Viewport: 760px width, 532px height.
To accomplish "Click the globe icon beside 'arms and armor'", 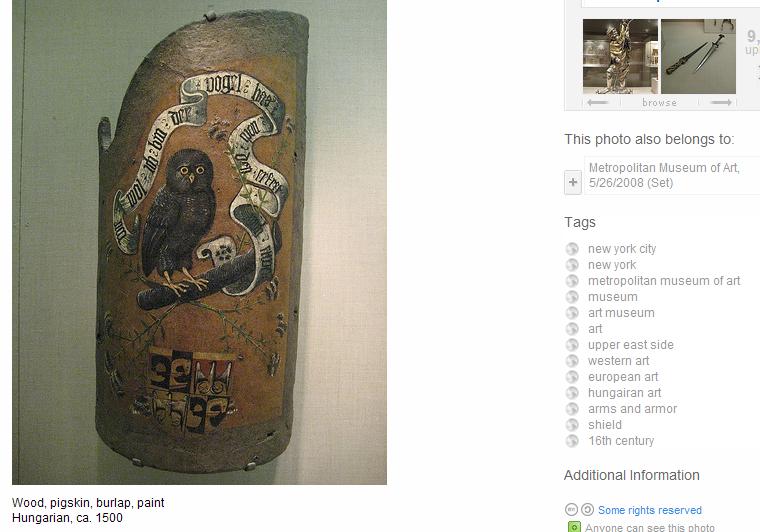I will tap(572, 408).
